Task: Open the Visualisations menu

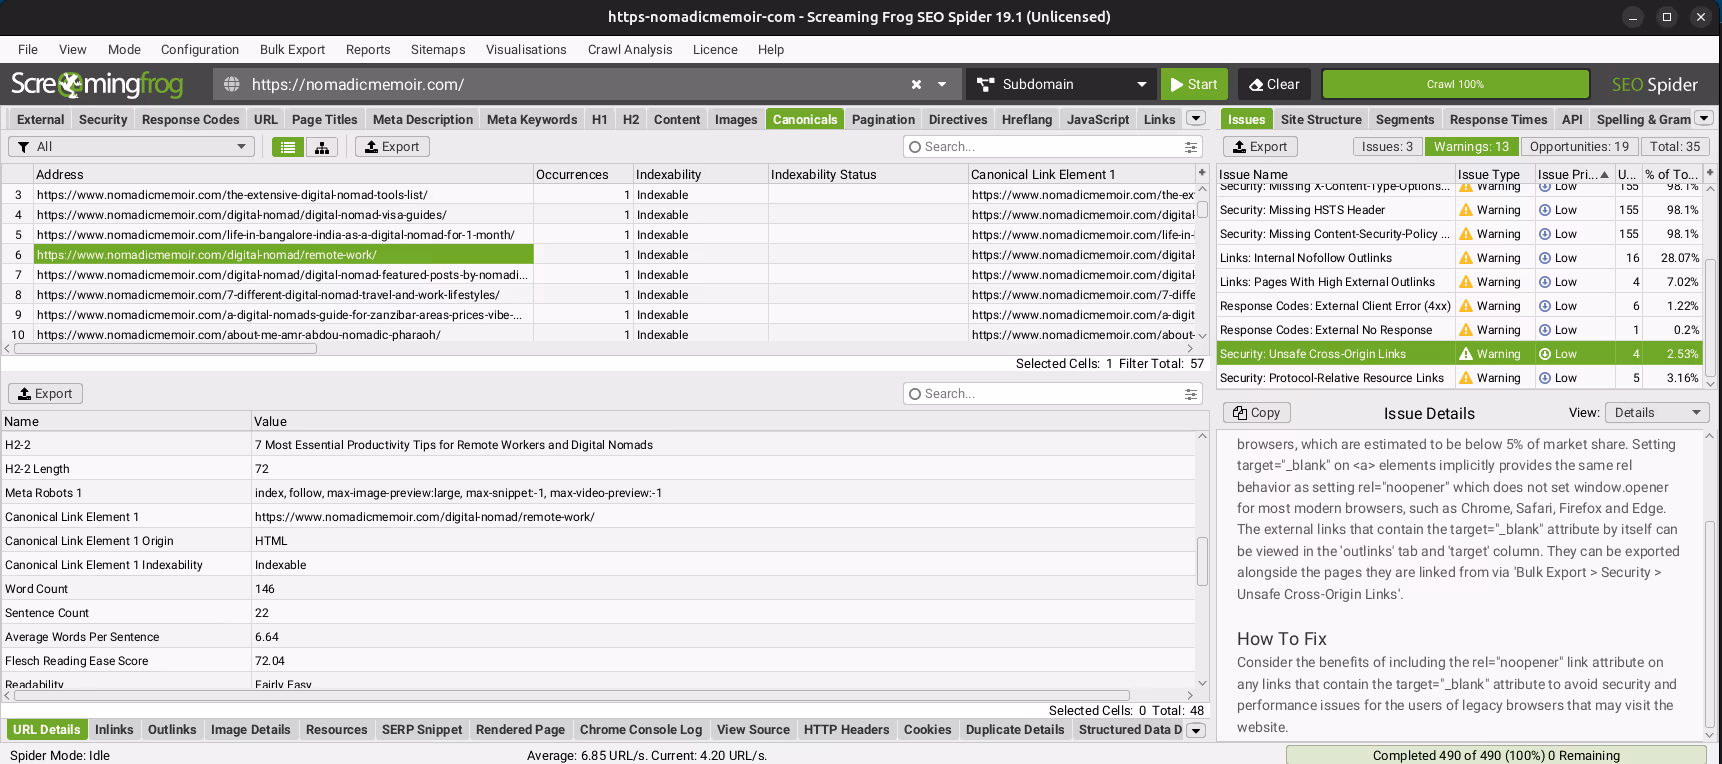Action: tap(526, 49)
